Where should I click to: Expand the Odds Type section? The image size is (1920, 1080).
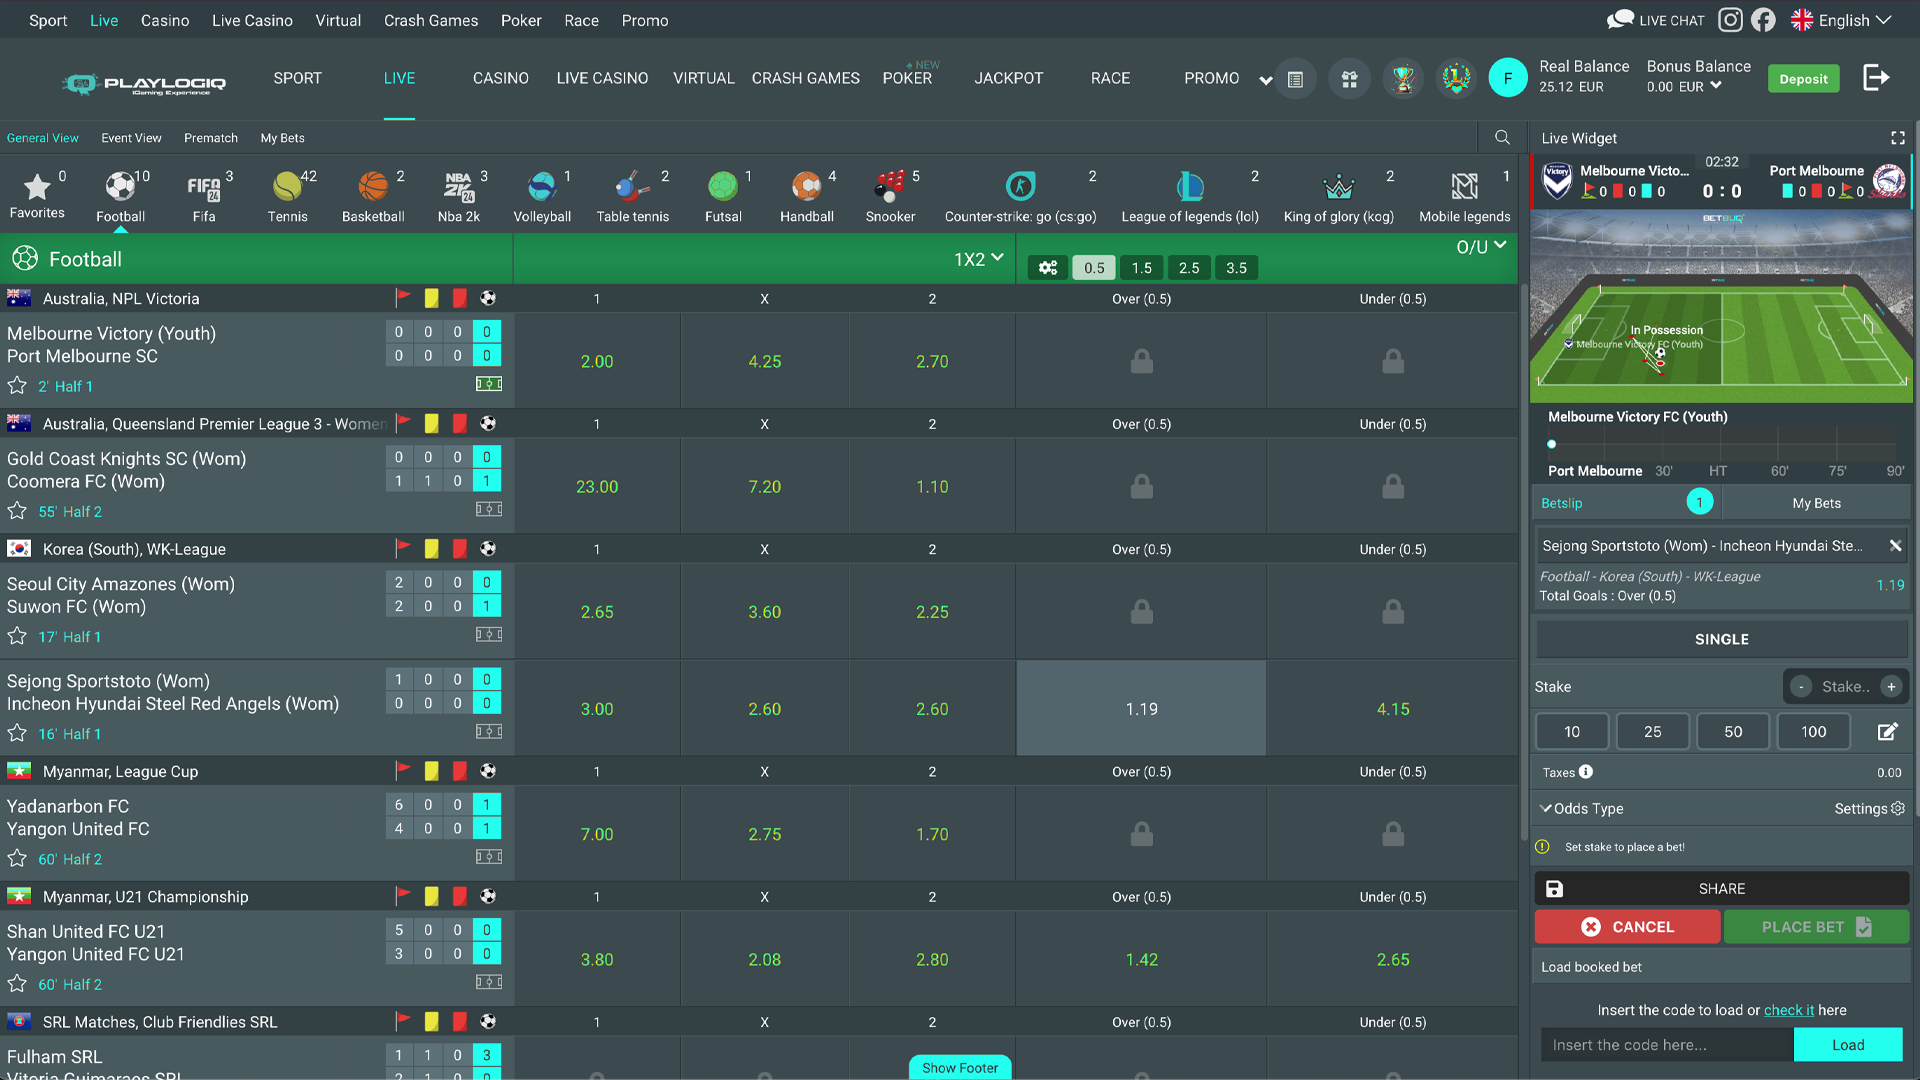pyautogui.click(x=1582, y=808)
